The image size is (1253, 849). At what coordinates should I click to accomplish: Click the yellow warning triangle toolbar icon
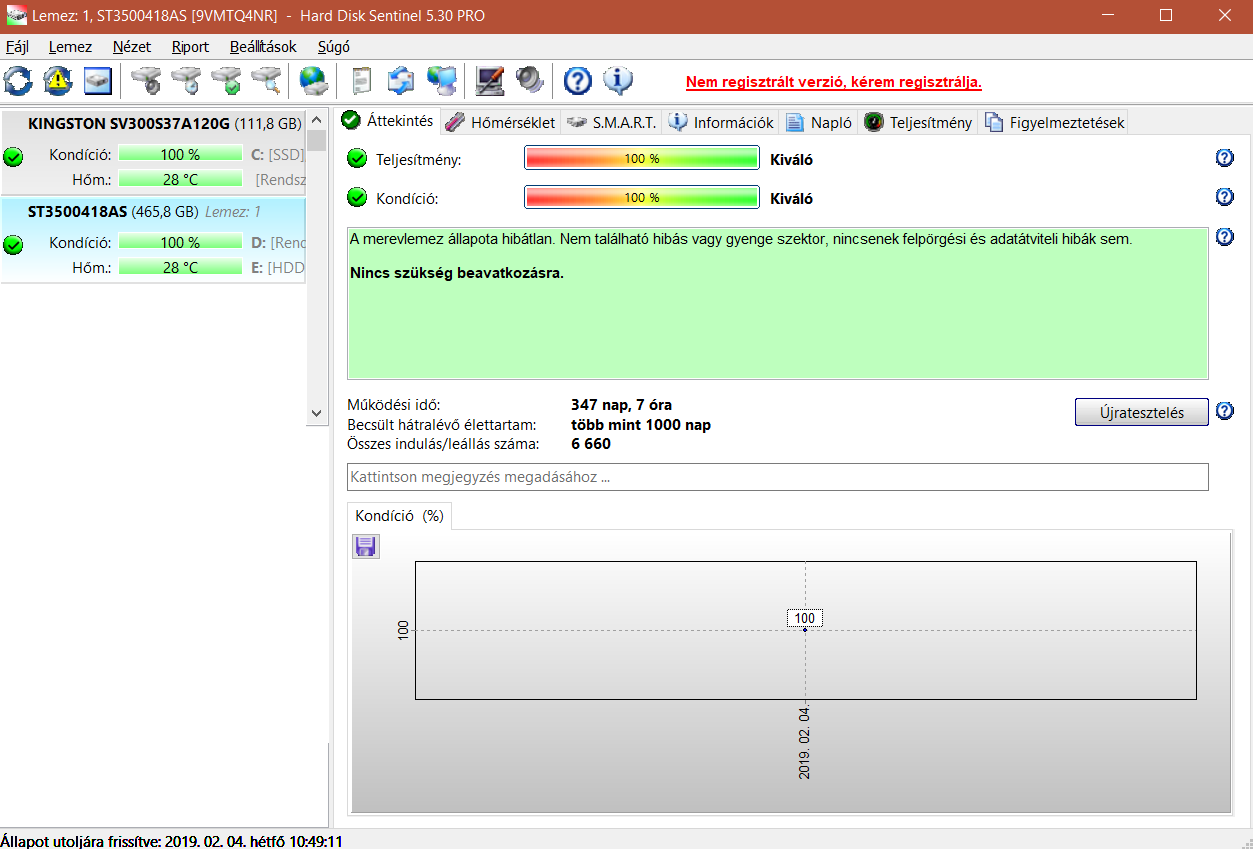pyautogui.click(x=58, y=80)
